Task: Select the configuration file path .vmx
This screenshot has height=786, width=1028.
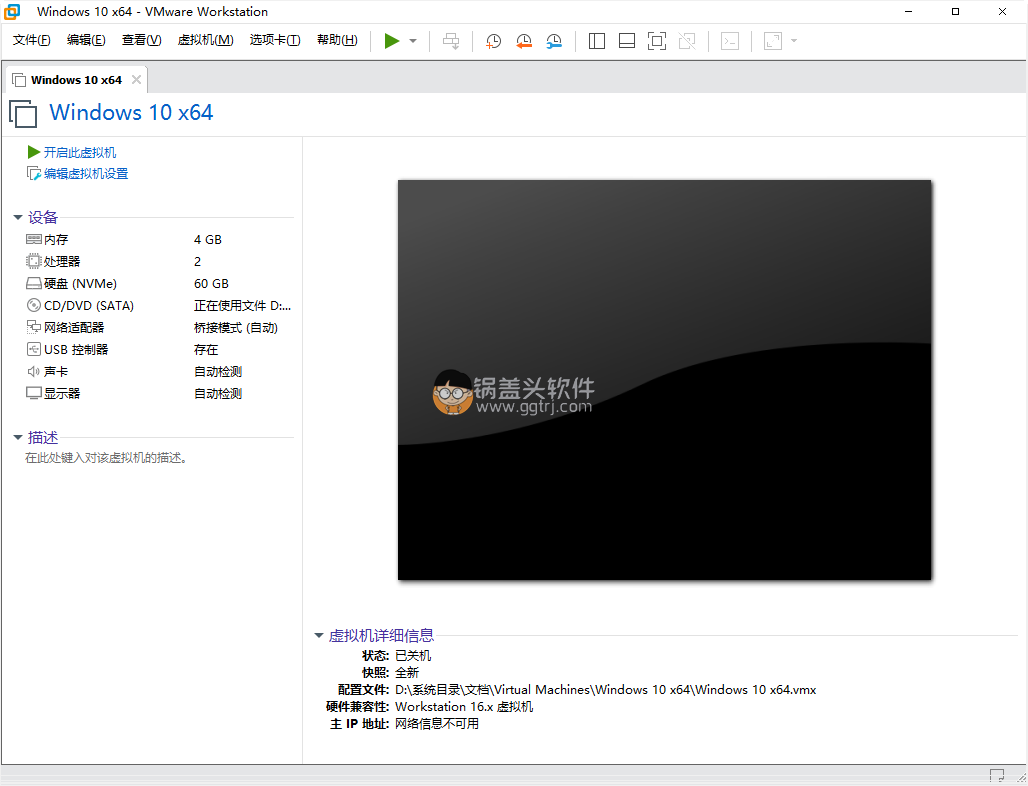Action: (x=605, y=690)
